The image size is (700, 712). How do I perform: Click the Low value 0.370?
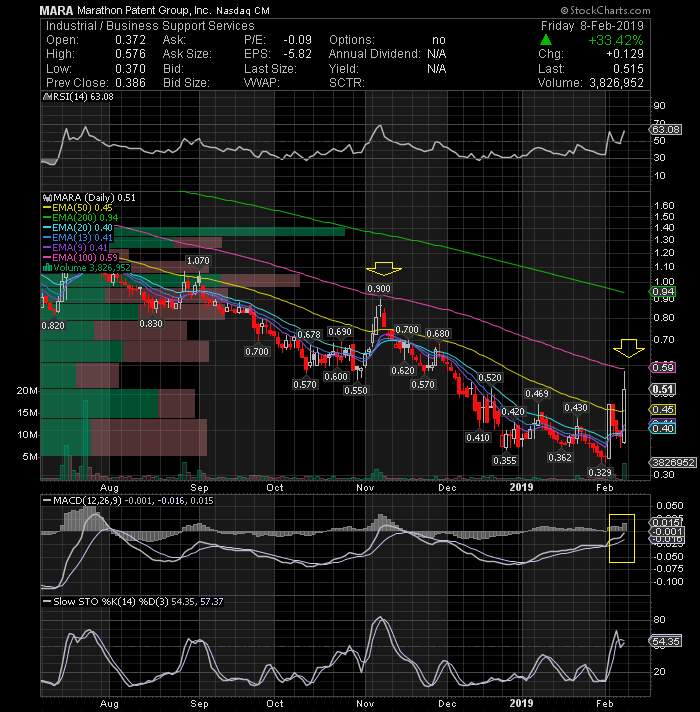(130, 69)
